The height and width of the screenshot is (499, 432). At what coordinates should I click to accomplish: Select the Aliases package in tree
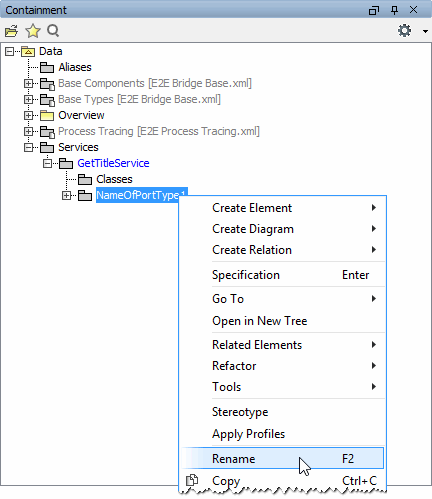coord(75,67)
